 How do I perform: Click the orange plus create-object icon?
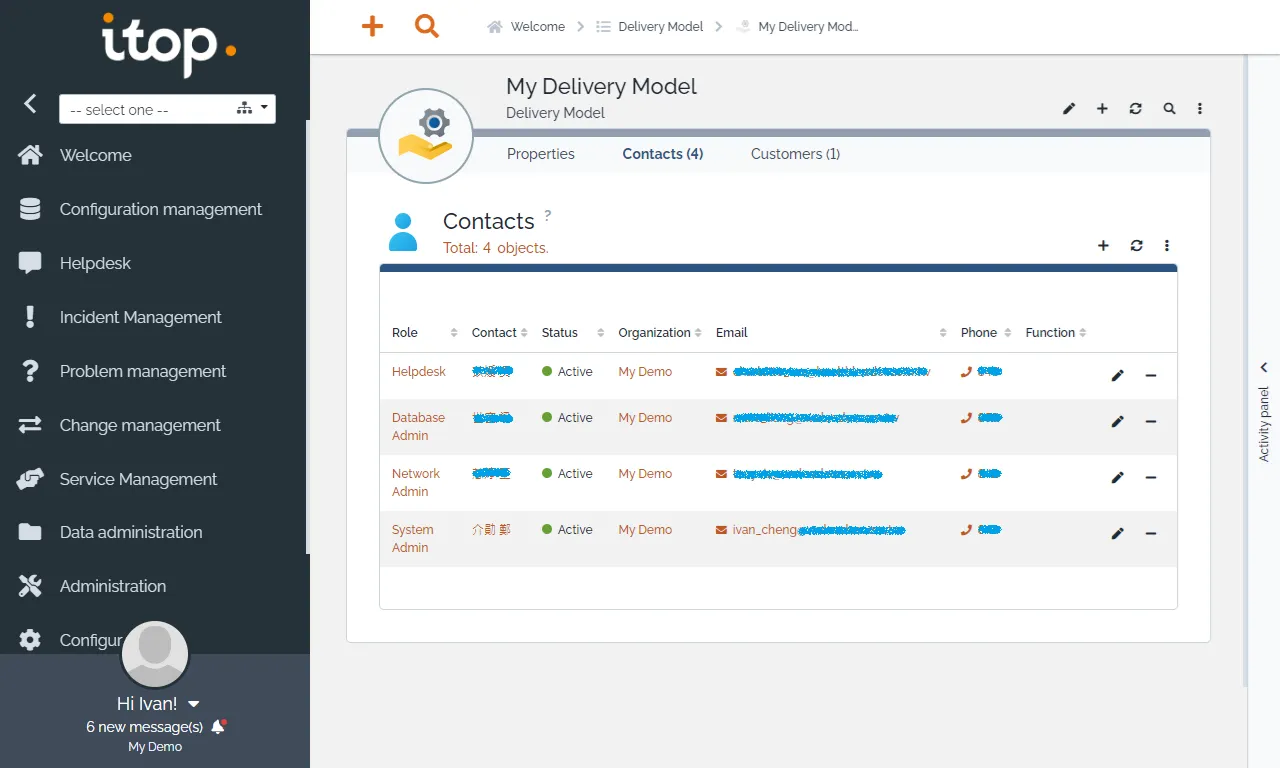(x=372, y=27)
